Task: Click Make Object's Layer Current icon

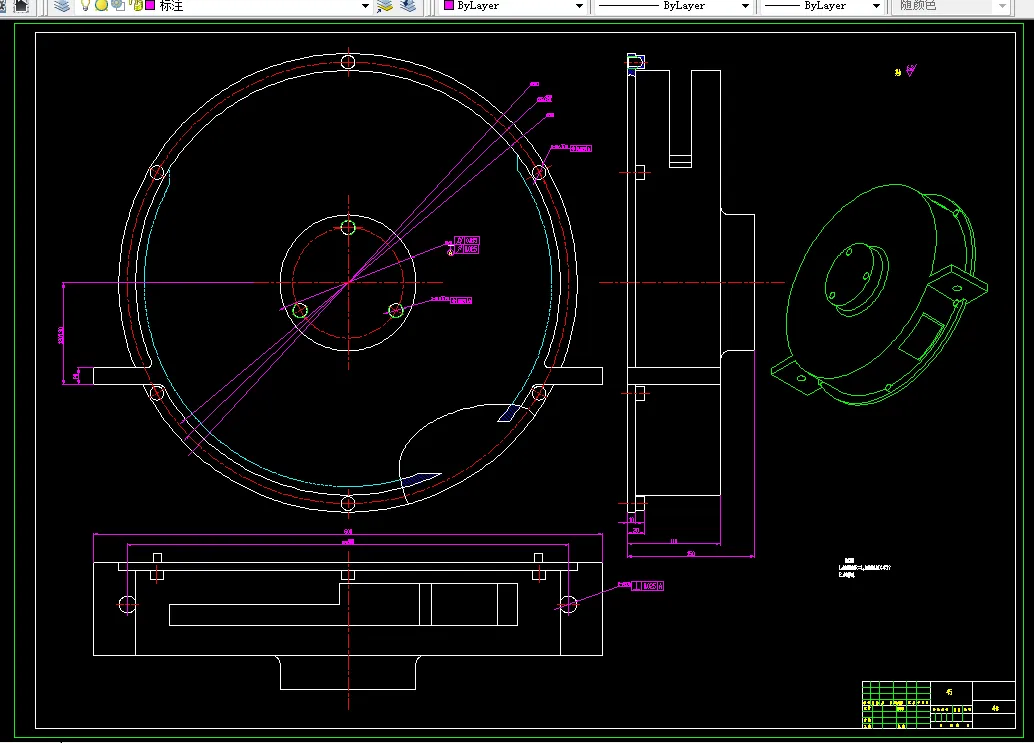Action: (x=384, y=6)
